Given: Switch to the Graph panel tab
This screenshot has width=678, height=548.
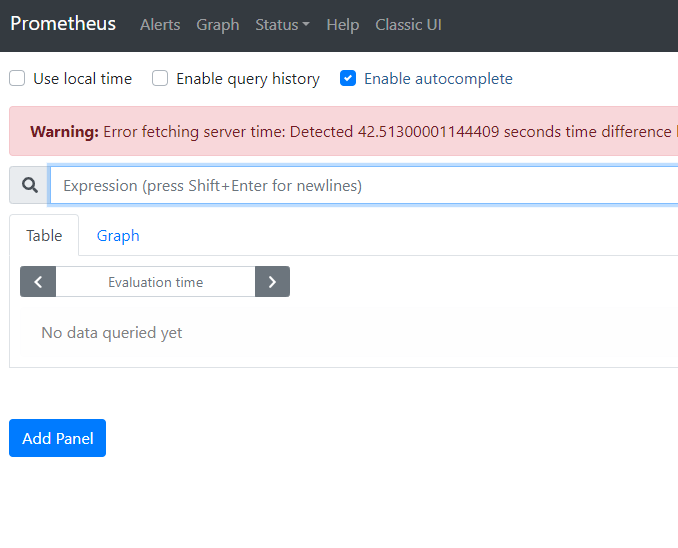Looking at the screenshot, I should click(x=118, y=235).
